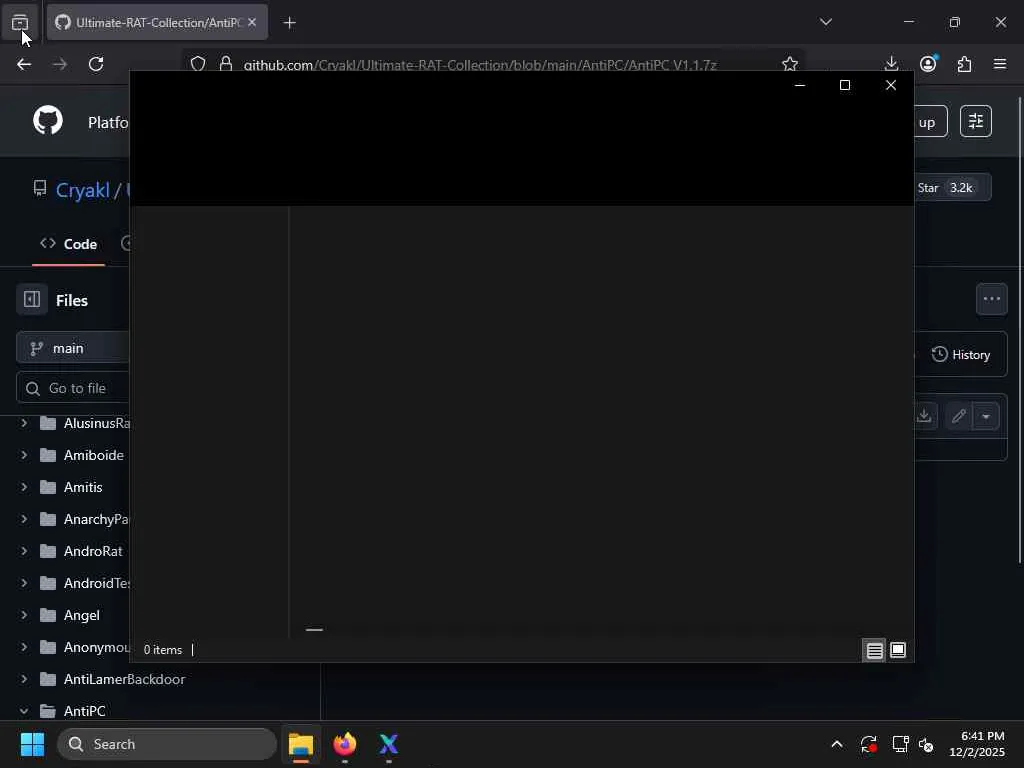Collapse the AntiPC folder
The width and height of the screenshot is (1024, 768).
pyautogui.click(x=24, y=711)
